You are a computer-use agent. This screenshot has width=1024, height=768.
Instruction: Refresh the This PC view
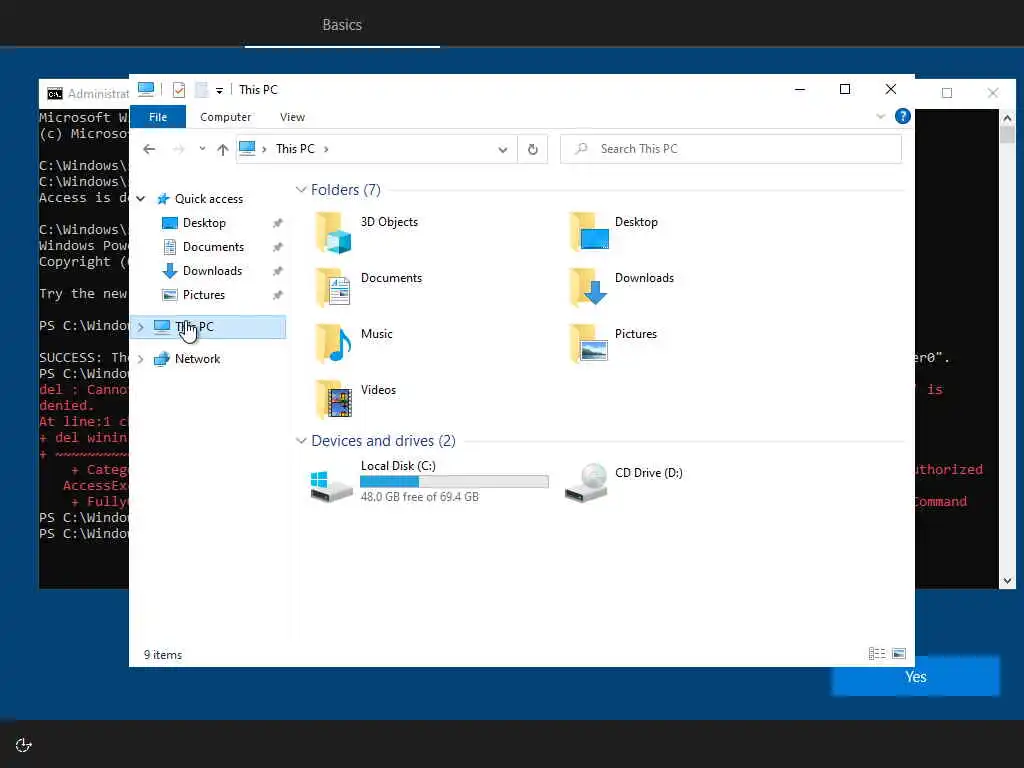point(533,150)
